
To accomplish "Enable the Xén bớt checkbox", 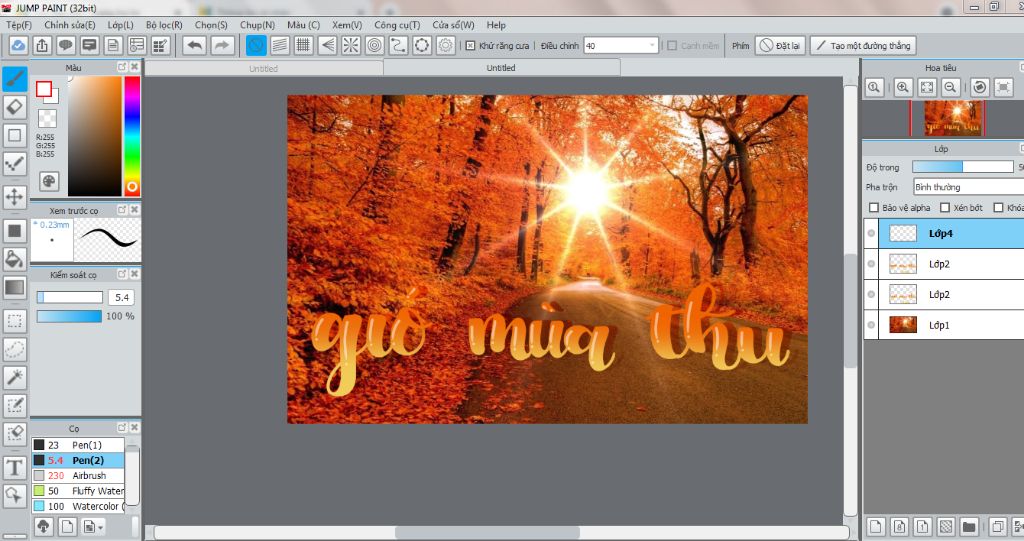I will [944, 208].
